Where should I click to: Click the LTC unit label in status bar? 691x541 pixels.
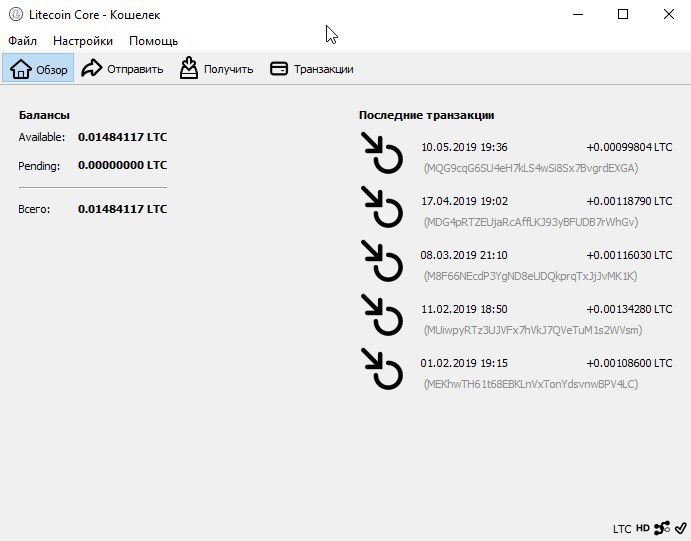click(x=622, y=529)
